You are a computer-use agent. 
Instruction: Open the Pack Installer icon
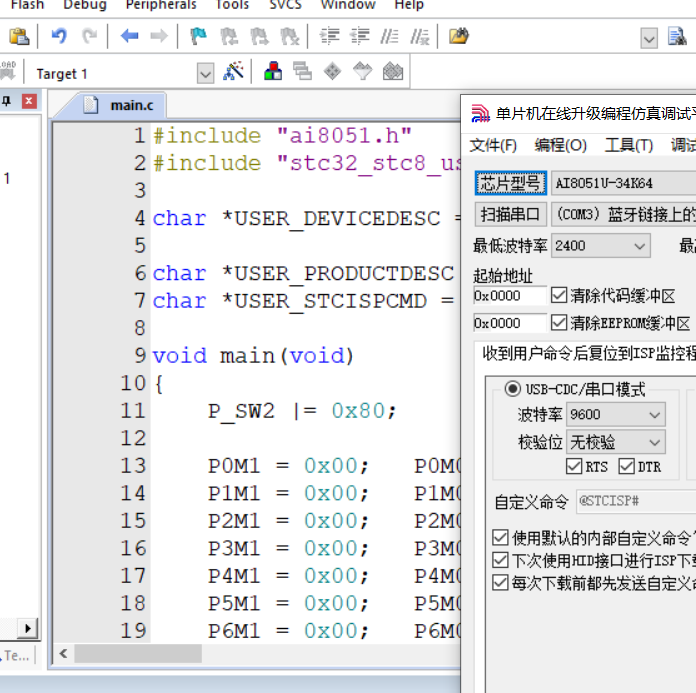(393, 71)
